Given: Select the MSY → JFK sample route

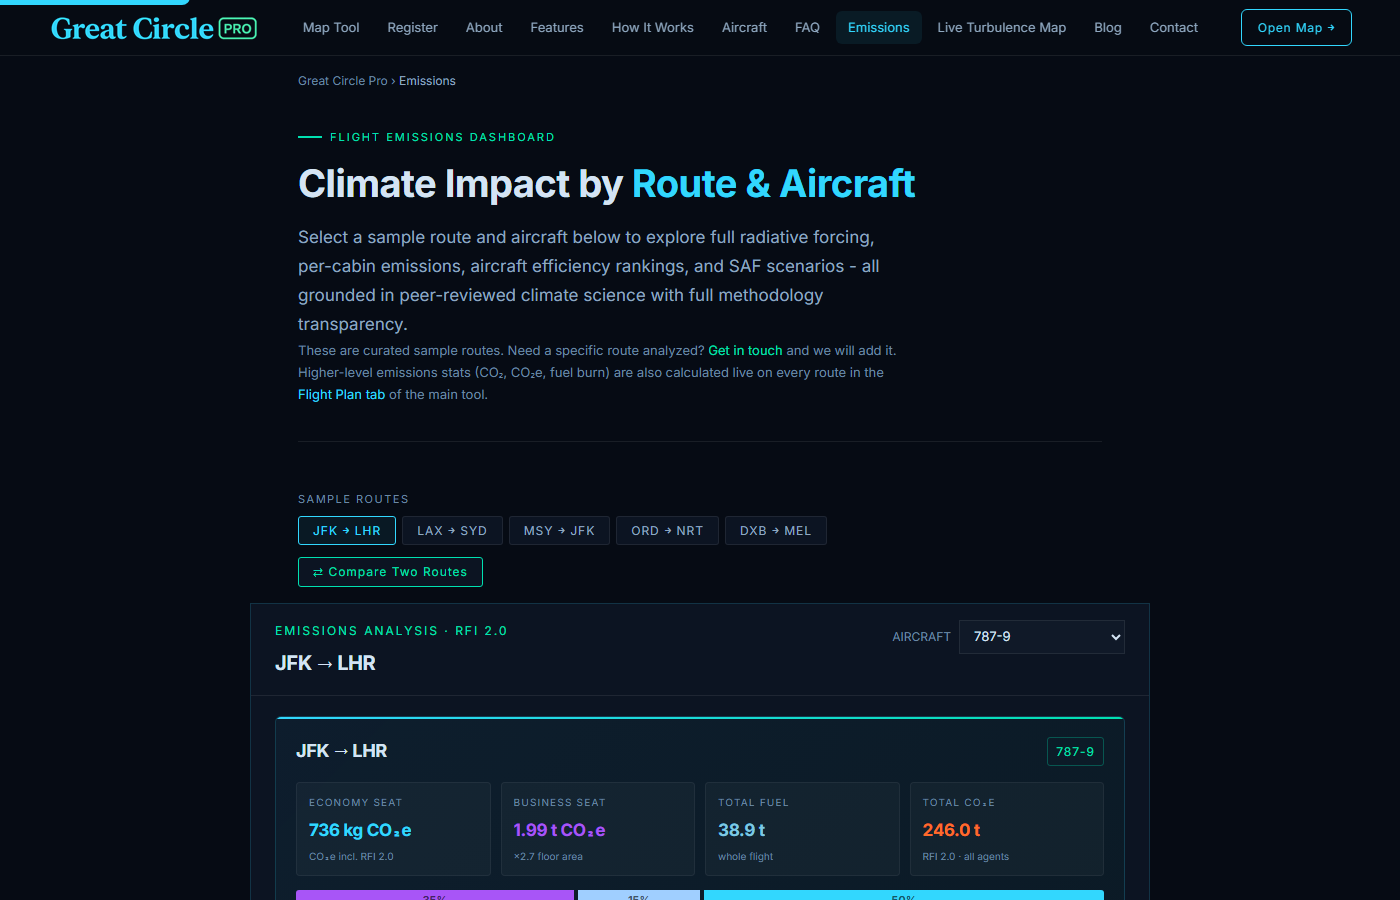Looking at the screenshot, I should click(x=559, y=531).
